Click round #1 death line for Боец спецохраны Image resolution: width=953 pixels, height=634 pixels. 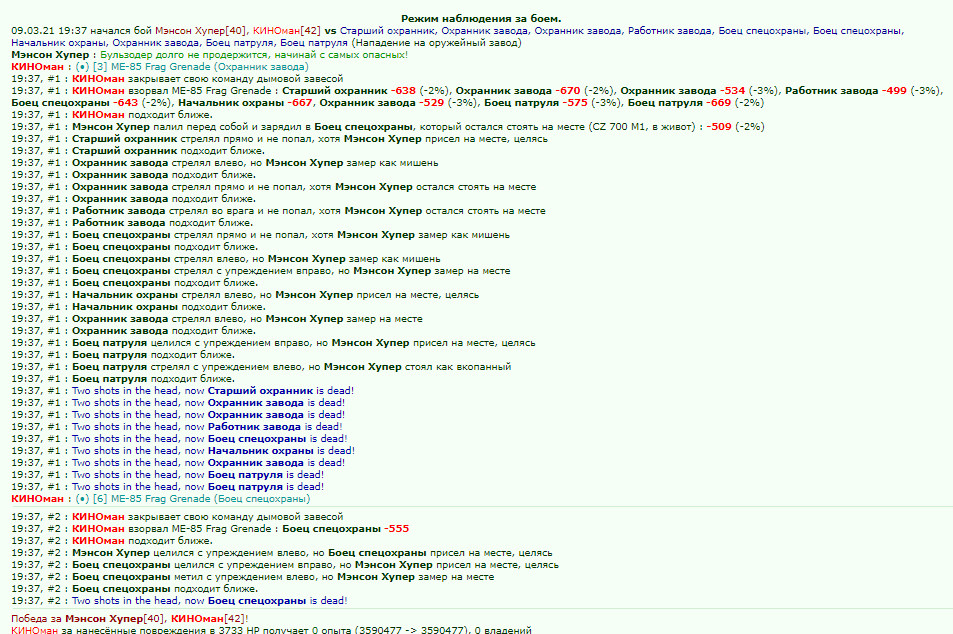(179, 439)
